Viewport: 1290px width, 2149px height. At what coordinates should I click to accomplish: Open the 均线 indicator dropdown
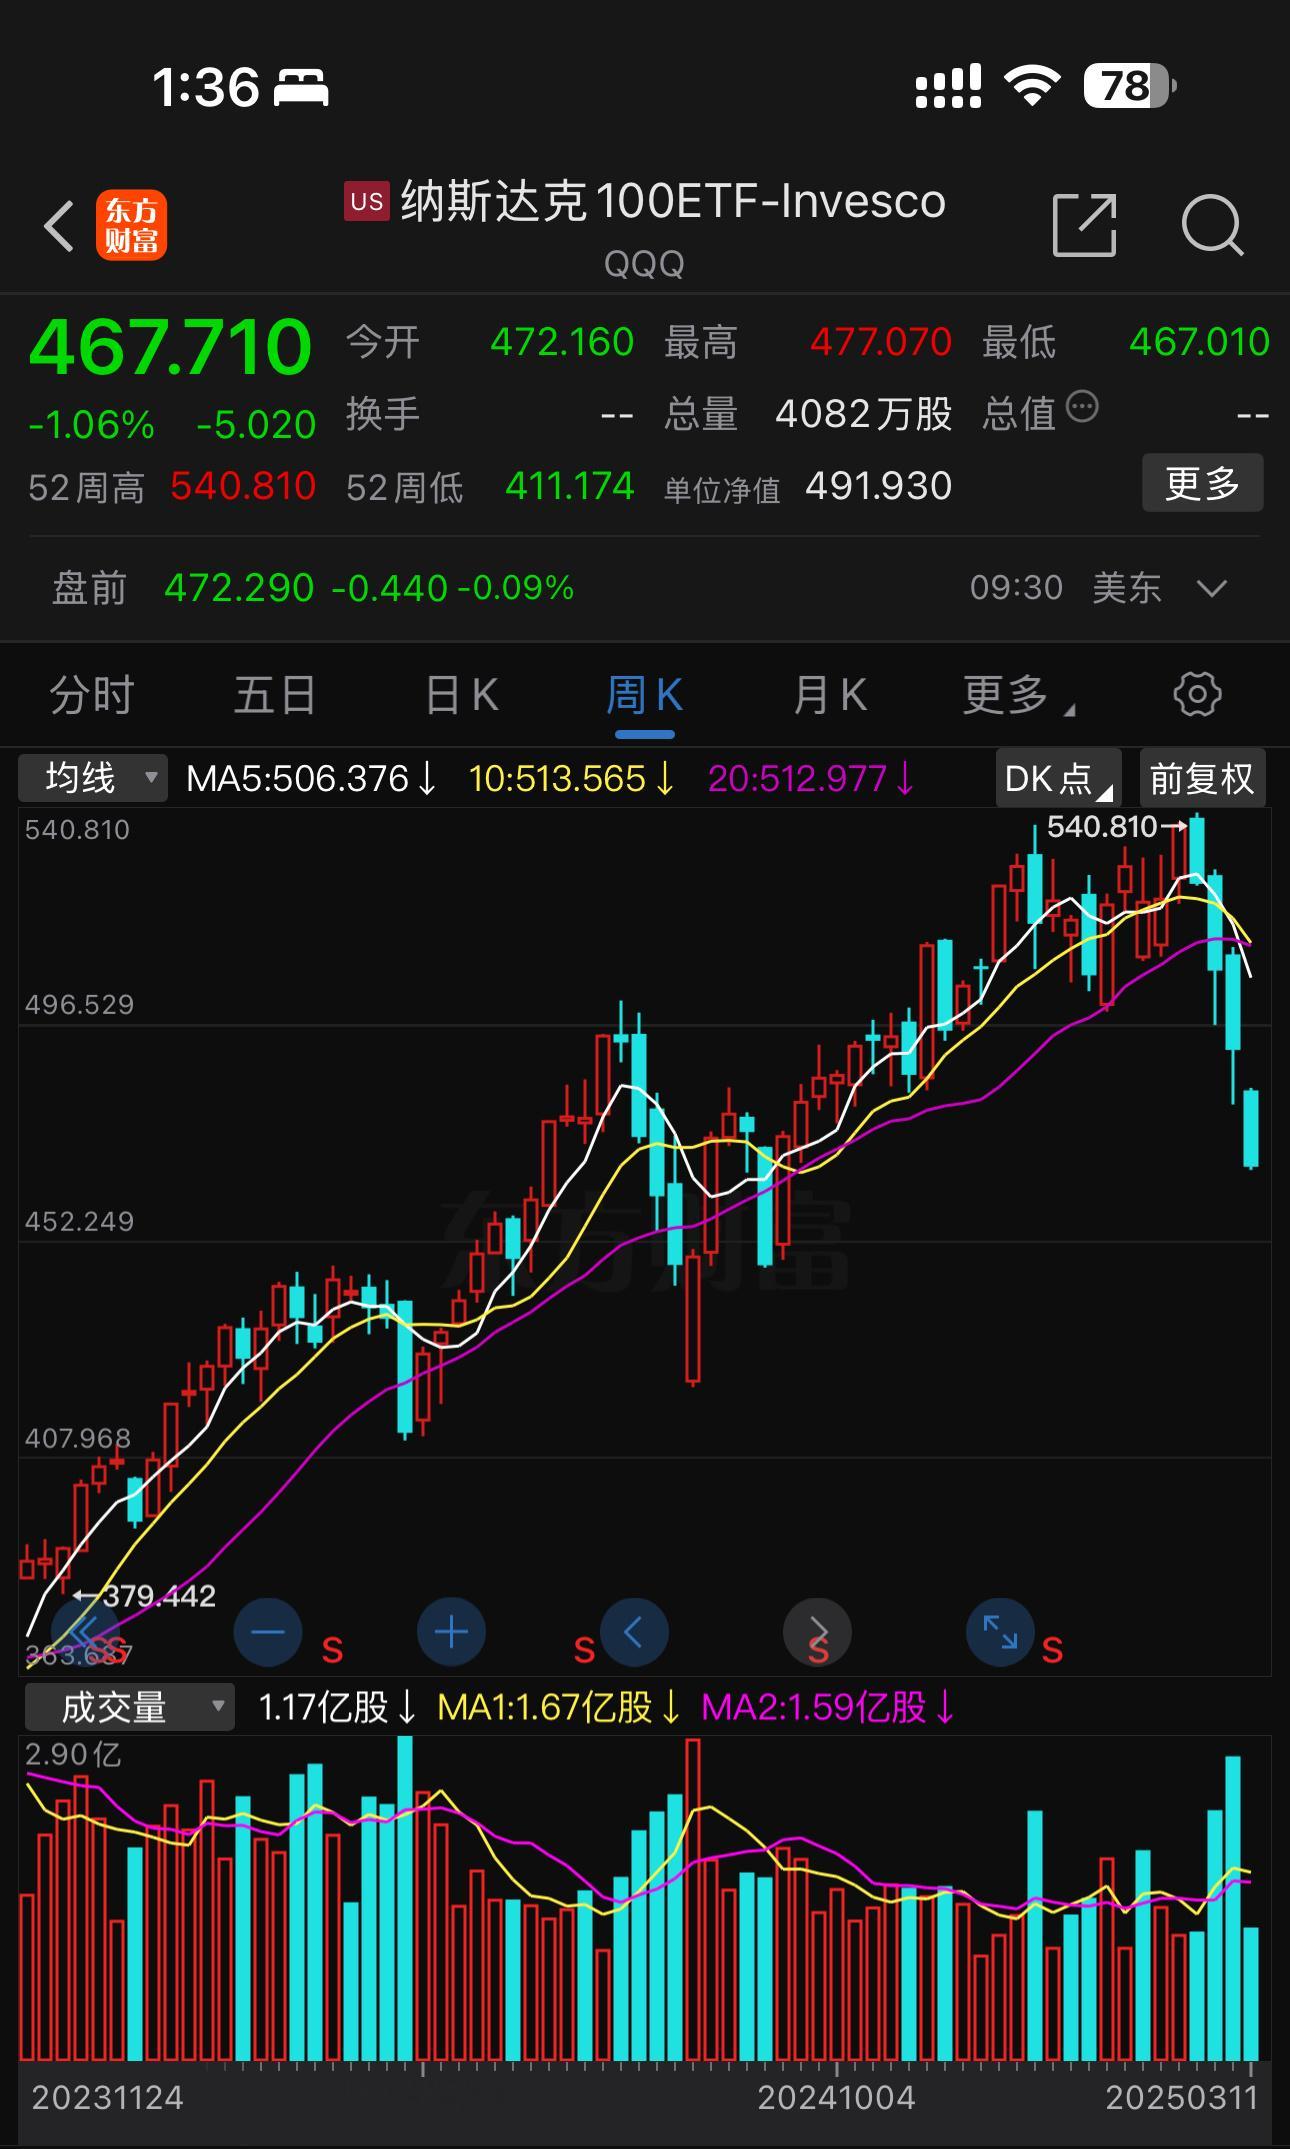point(93,778)
